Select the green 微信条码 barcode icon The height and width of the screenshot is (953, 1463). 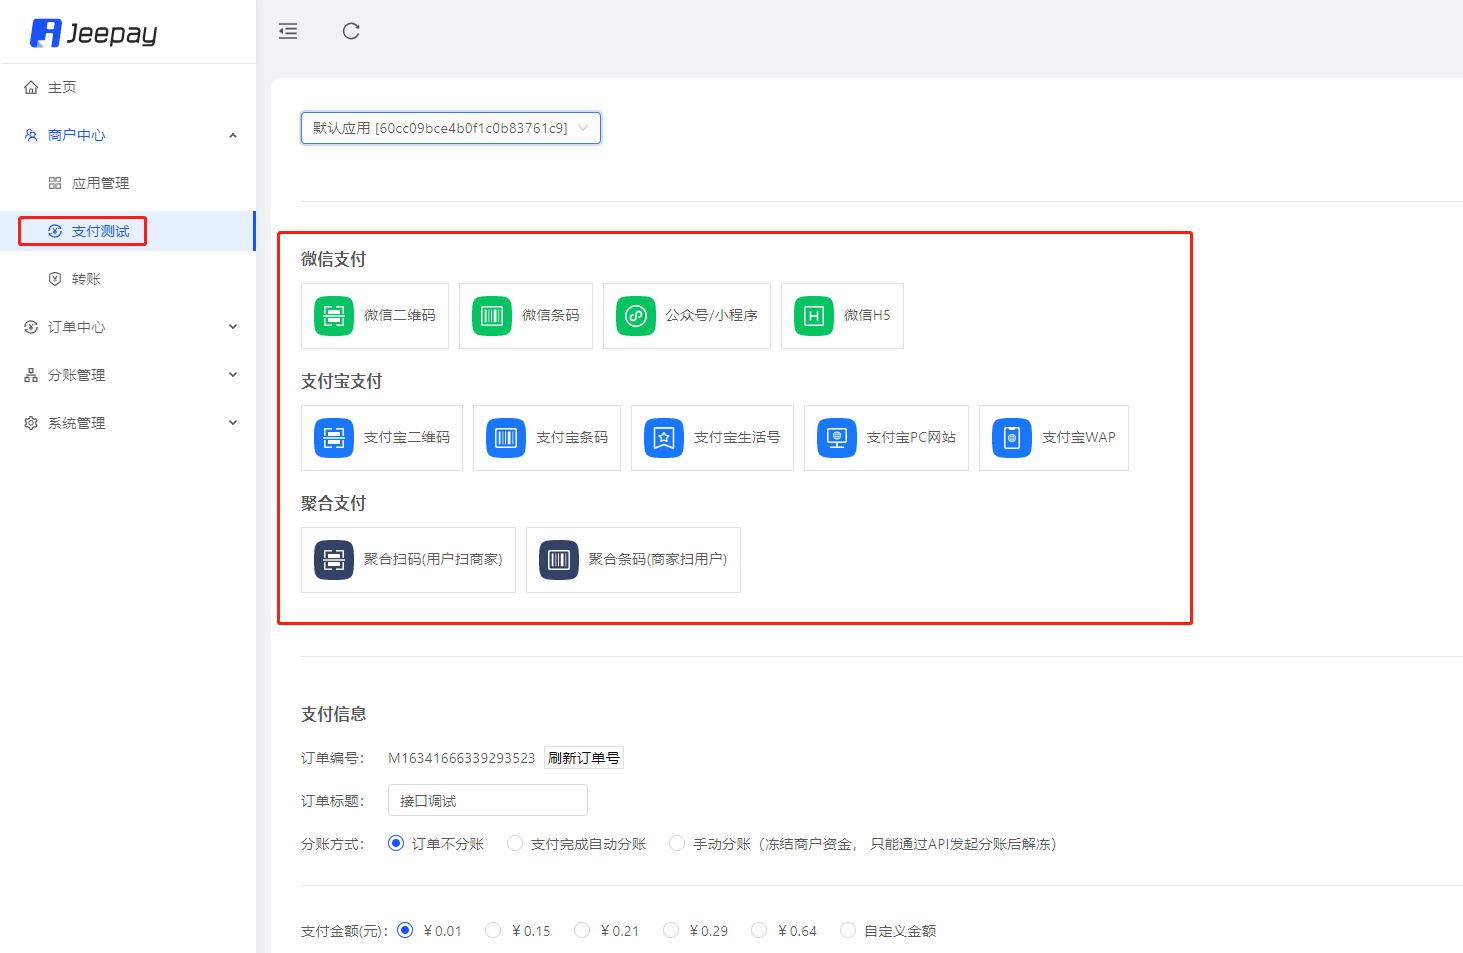[x=492, y=316]
